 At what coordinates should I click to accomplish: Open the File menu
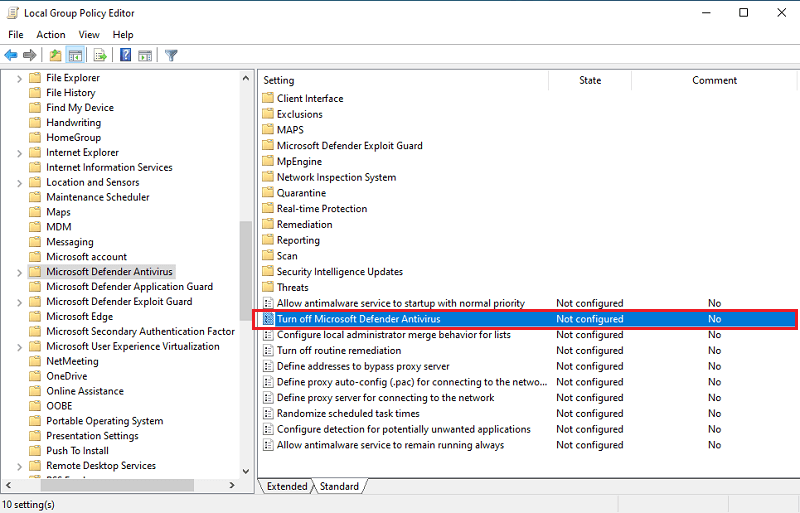(x=16, y=34)
